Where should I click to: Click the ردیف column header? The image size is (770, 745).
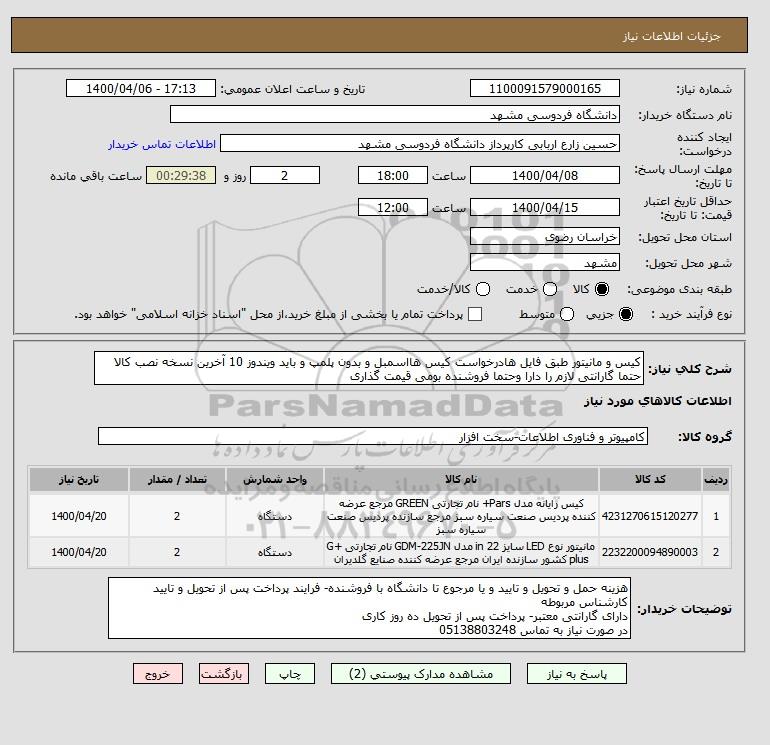tap(716, 480)
